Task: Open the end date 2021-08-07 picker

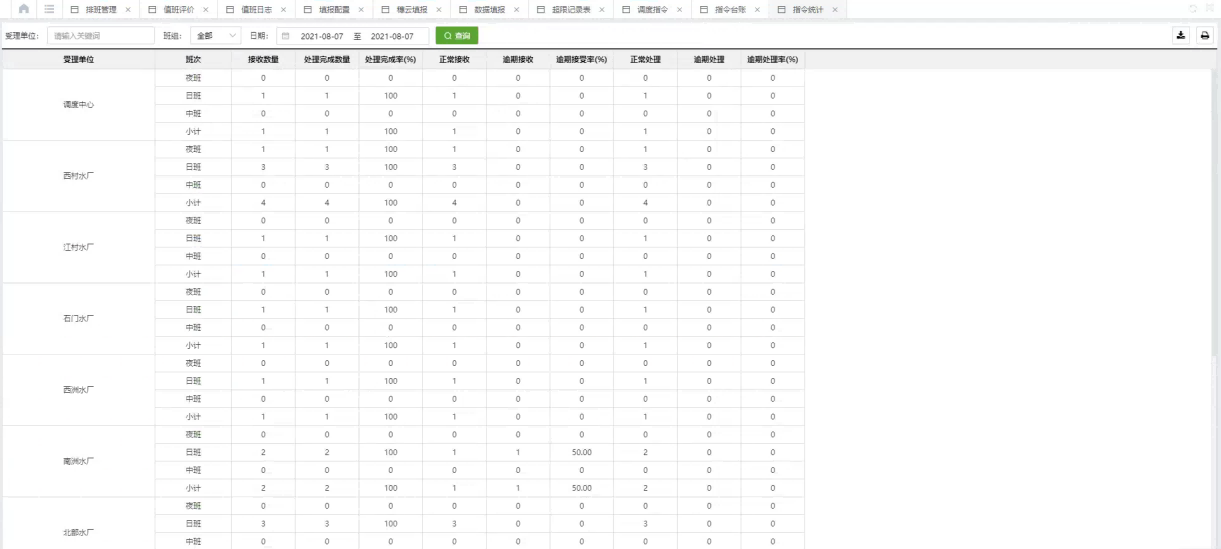Action: click(x=392, y=36)
